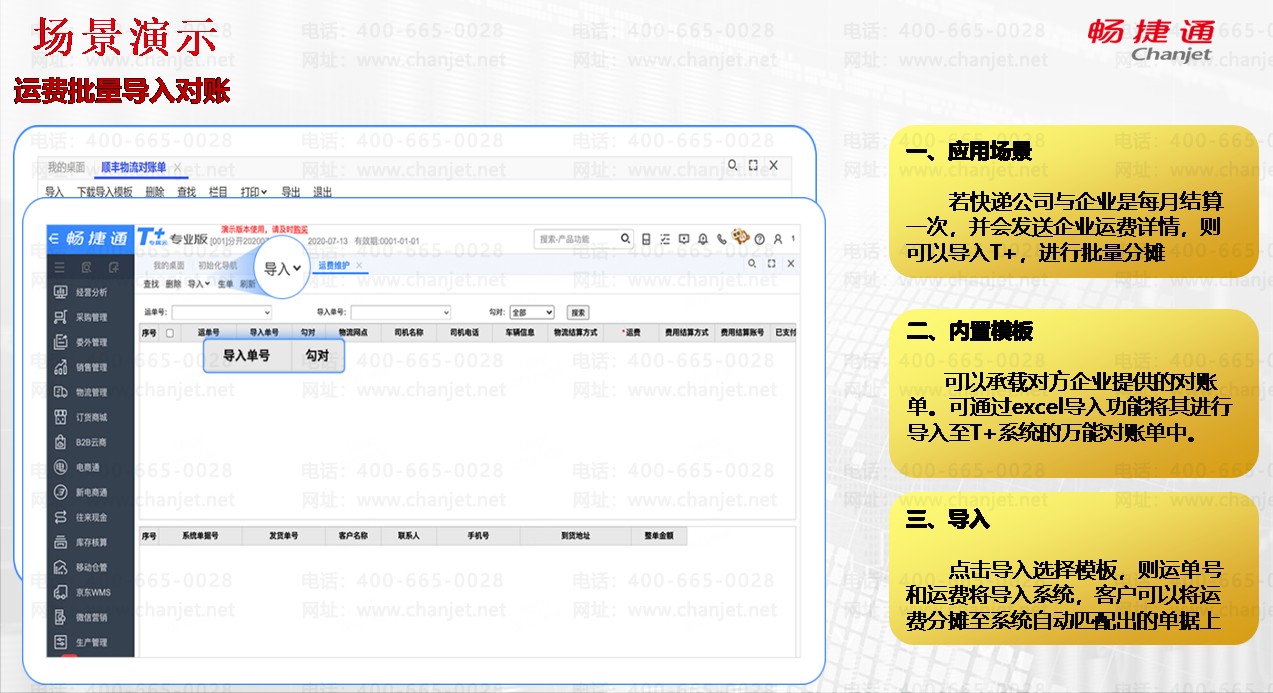Click the 手机号 column header

click(479, 536)
